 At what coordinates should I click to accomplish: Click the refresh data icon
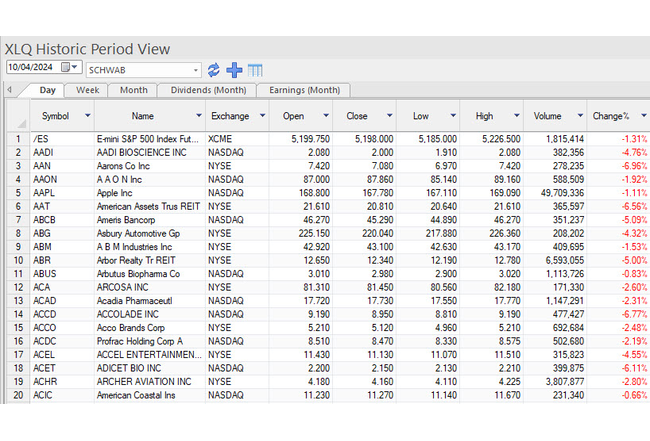(213, 70)
